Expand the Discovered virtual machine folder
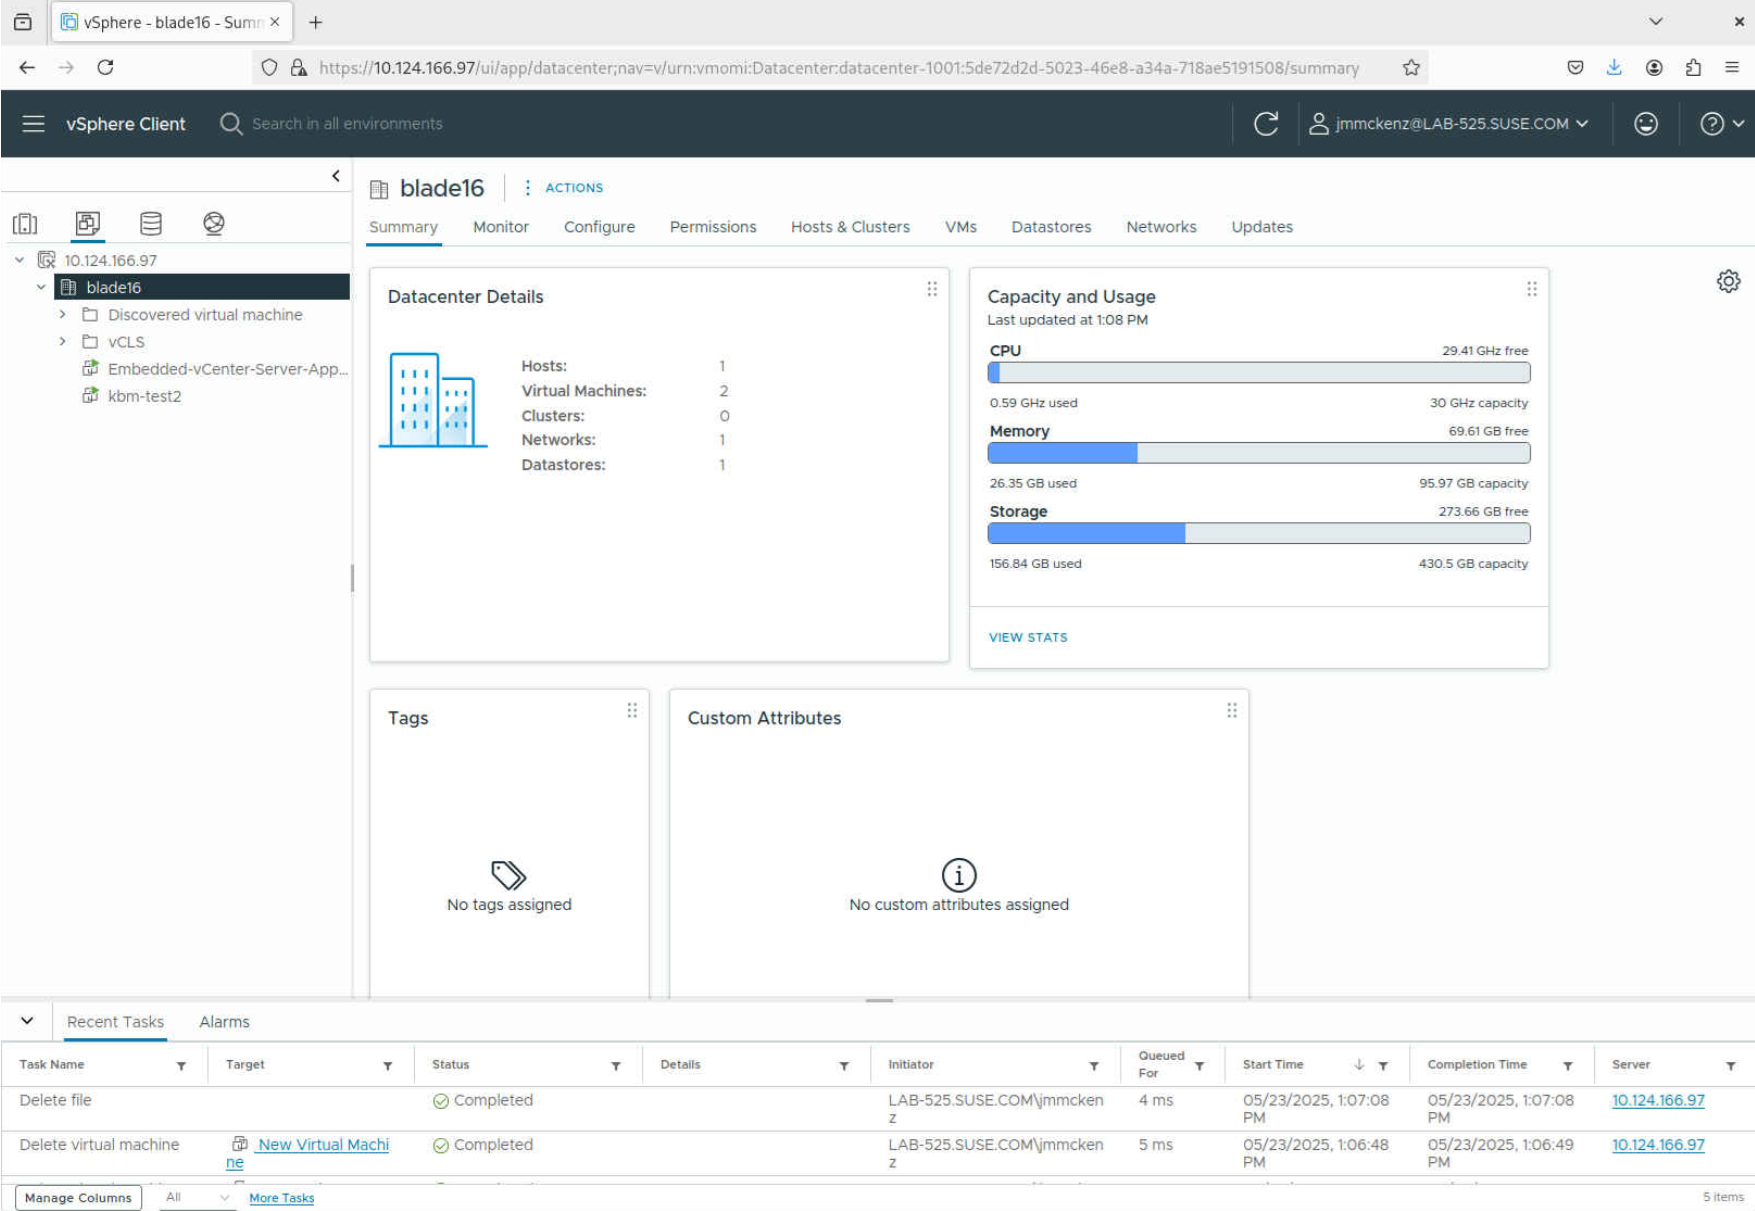Viewport: 1755px width, 1211px height. tap(62, 314)
